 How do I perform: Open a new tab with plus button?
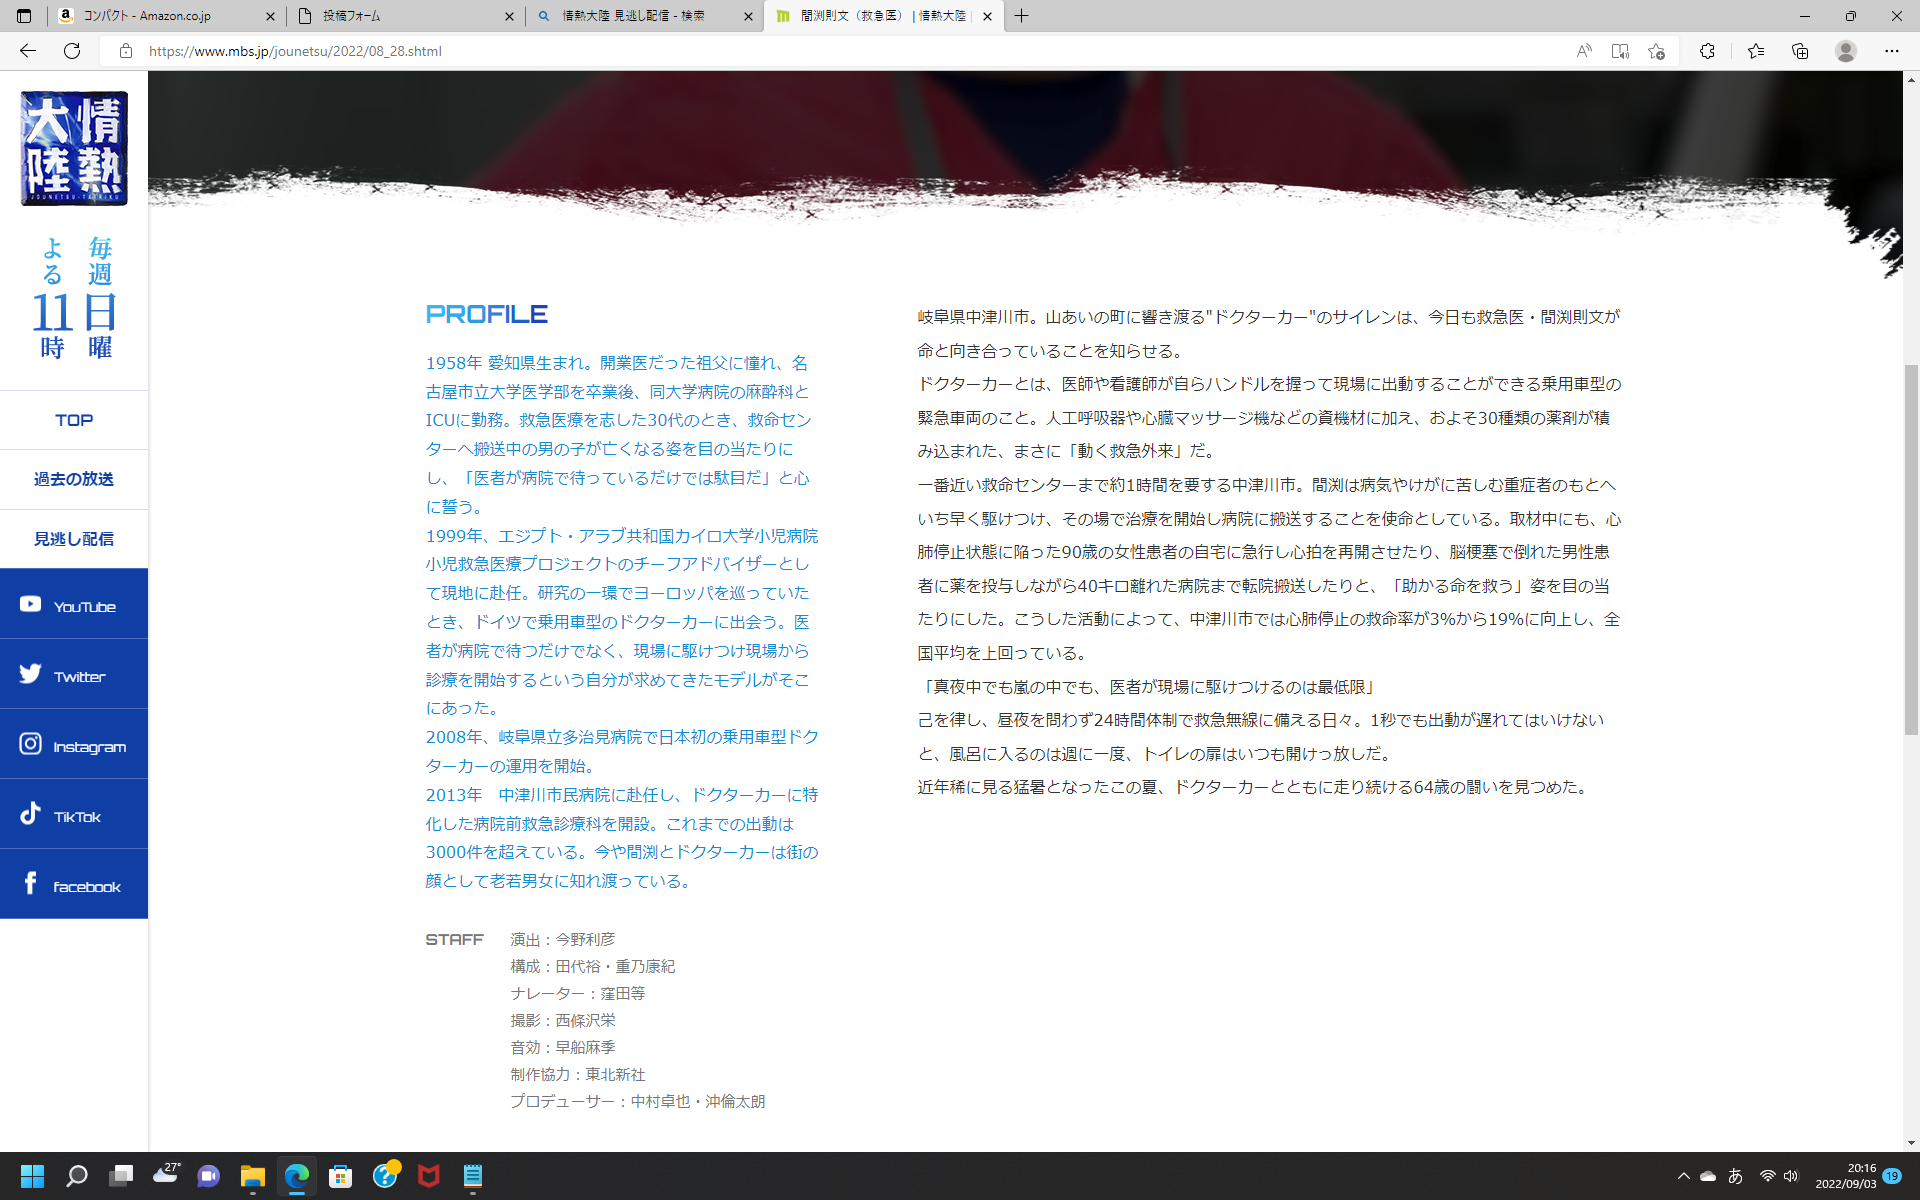[1021, 16]
